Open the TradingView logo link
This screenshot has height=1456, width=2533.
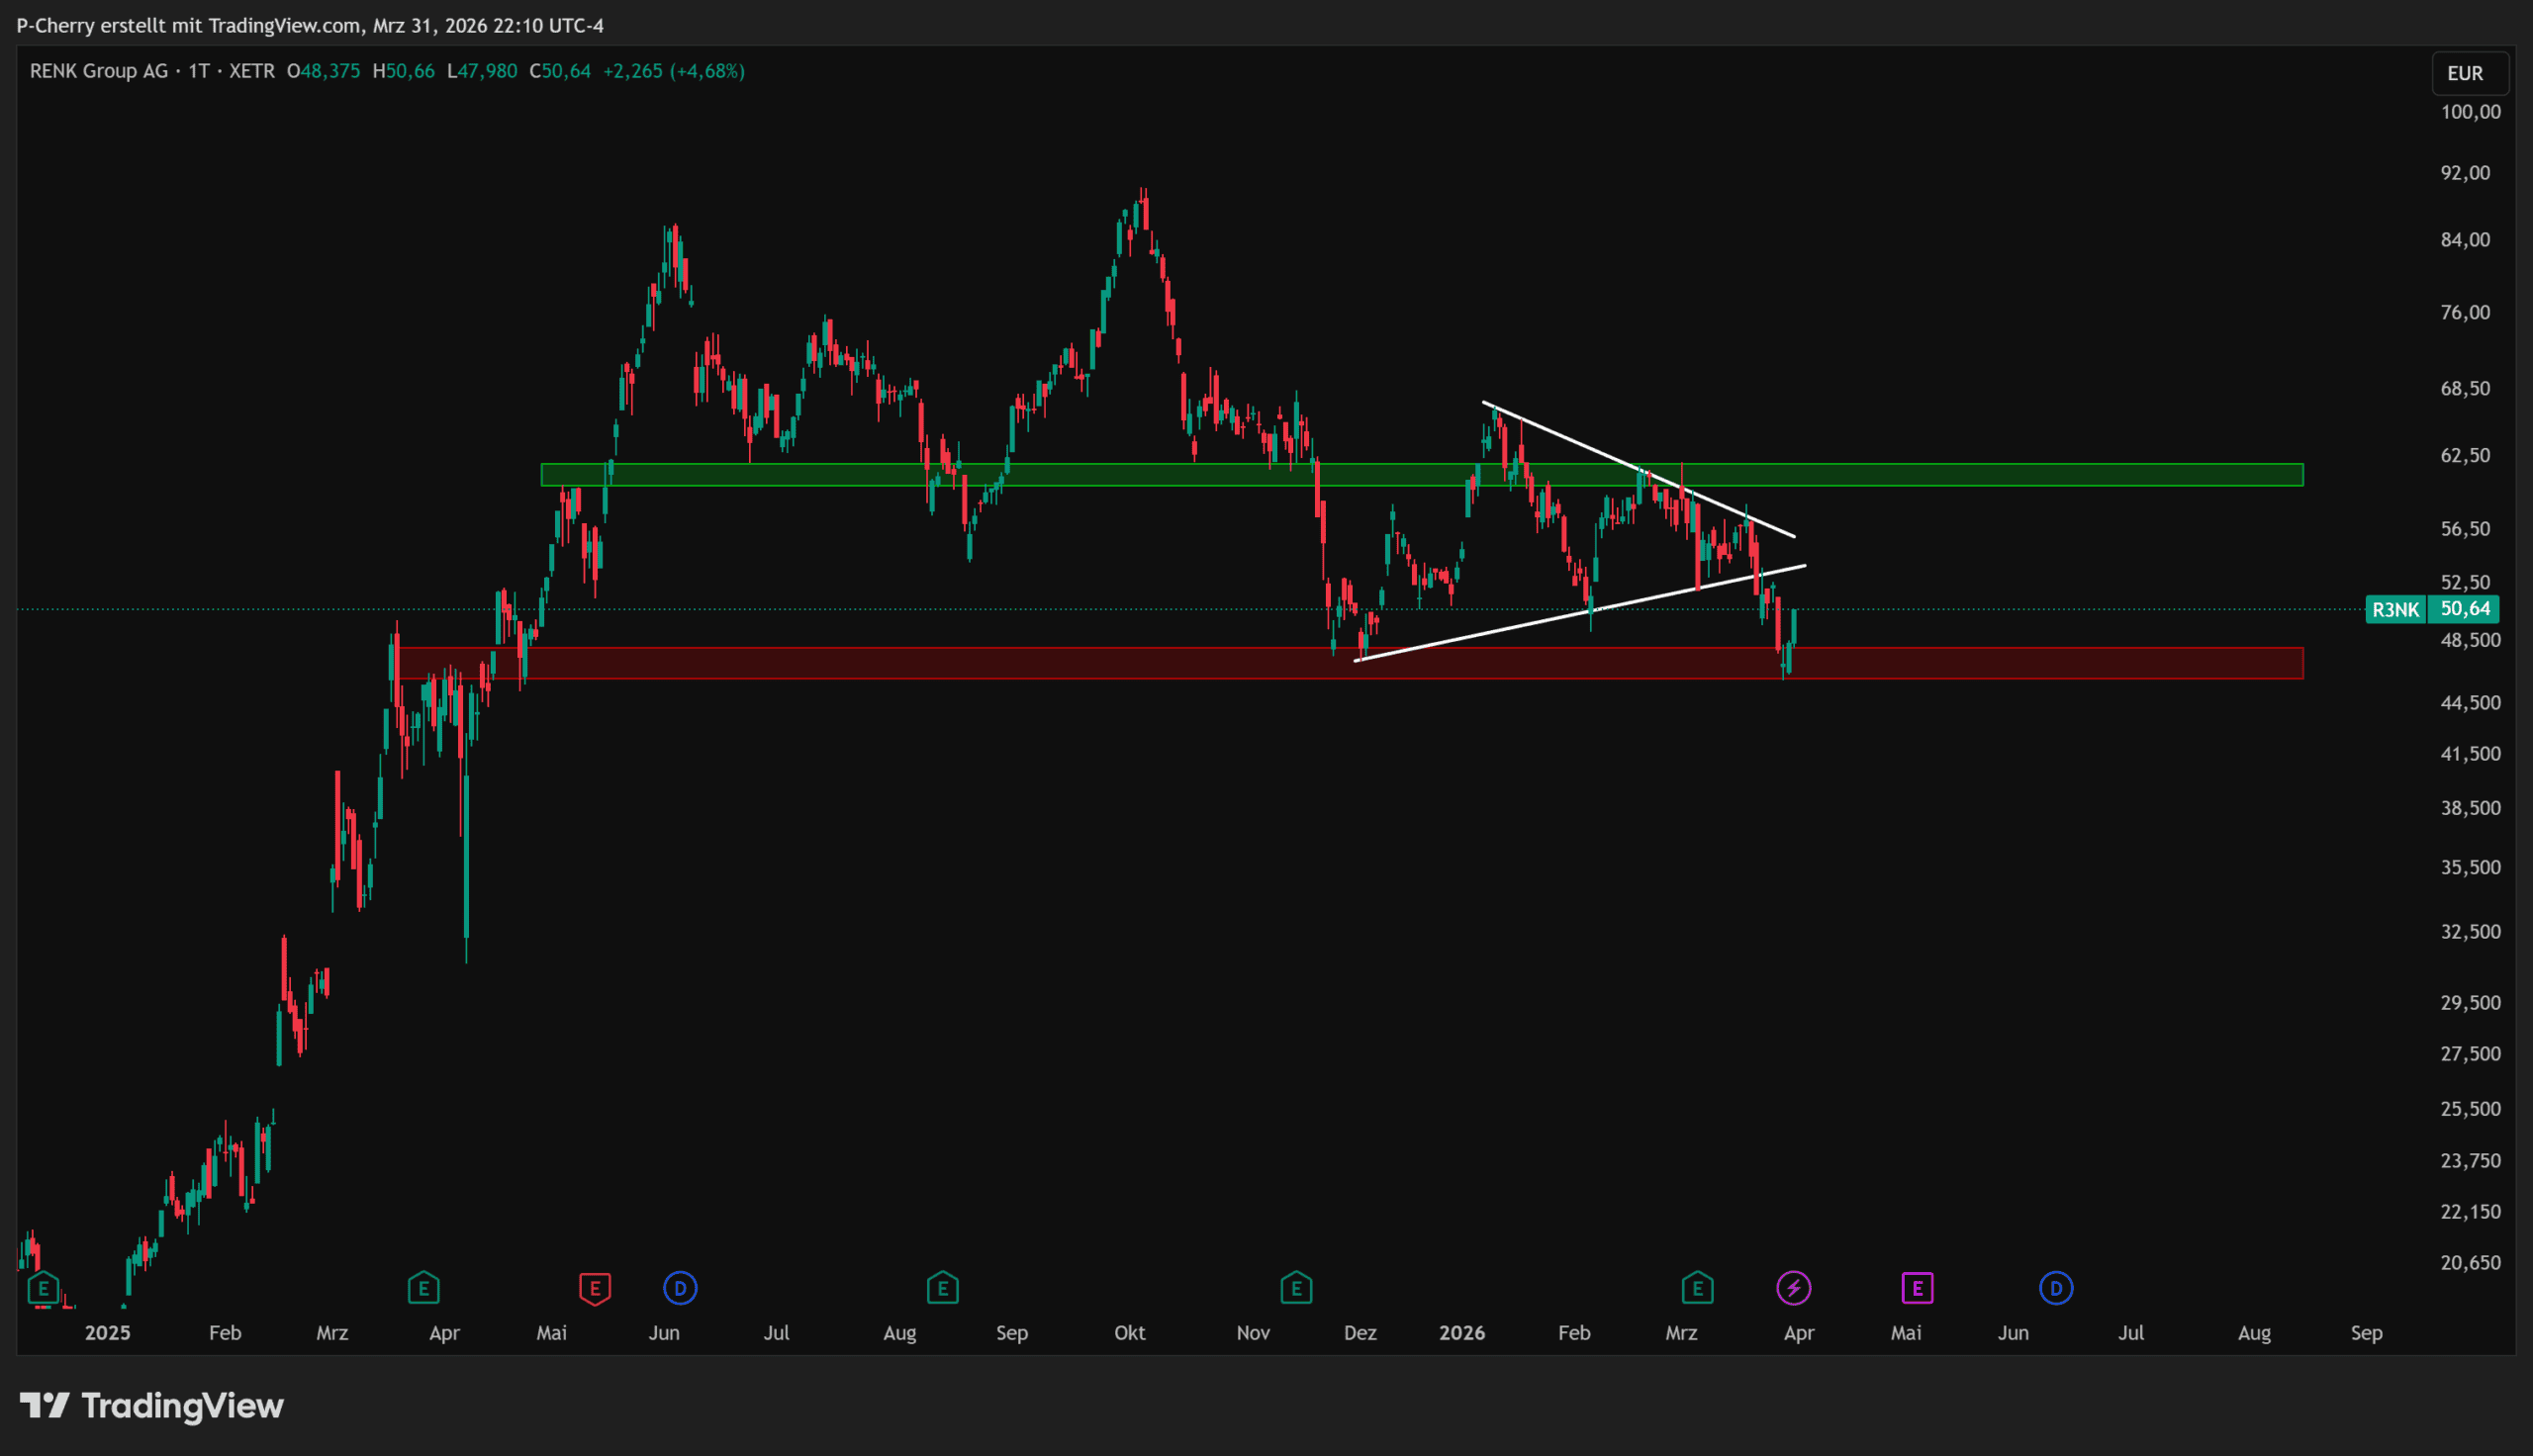click(152, 1406)
